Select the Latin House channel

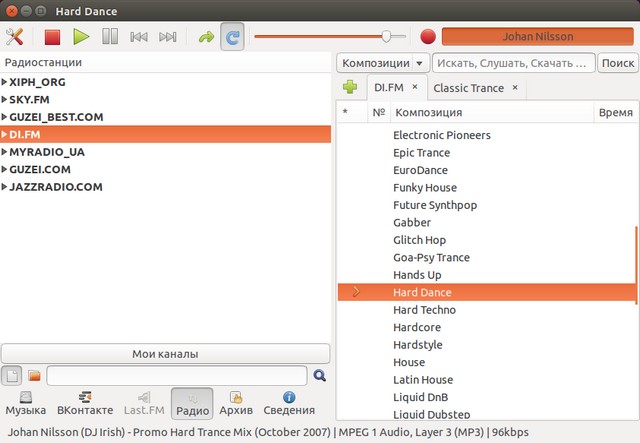coord(487,380)
